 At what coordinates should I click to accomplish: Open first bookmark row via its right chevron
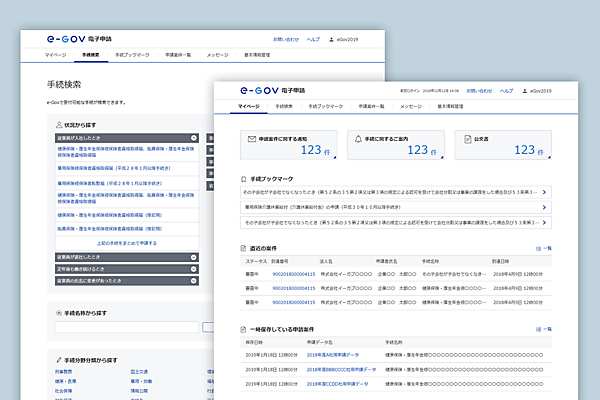pos(543,192)
